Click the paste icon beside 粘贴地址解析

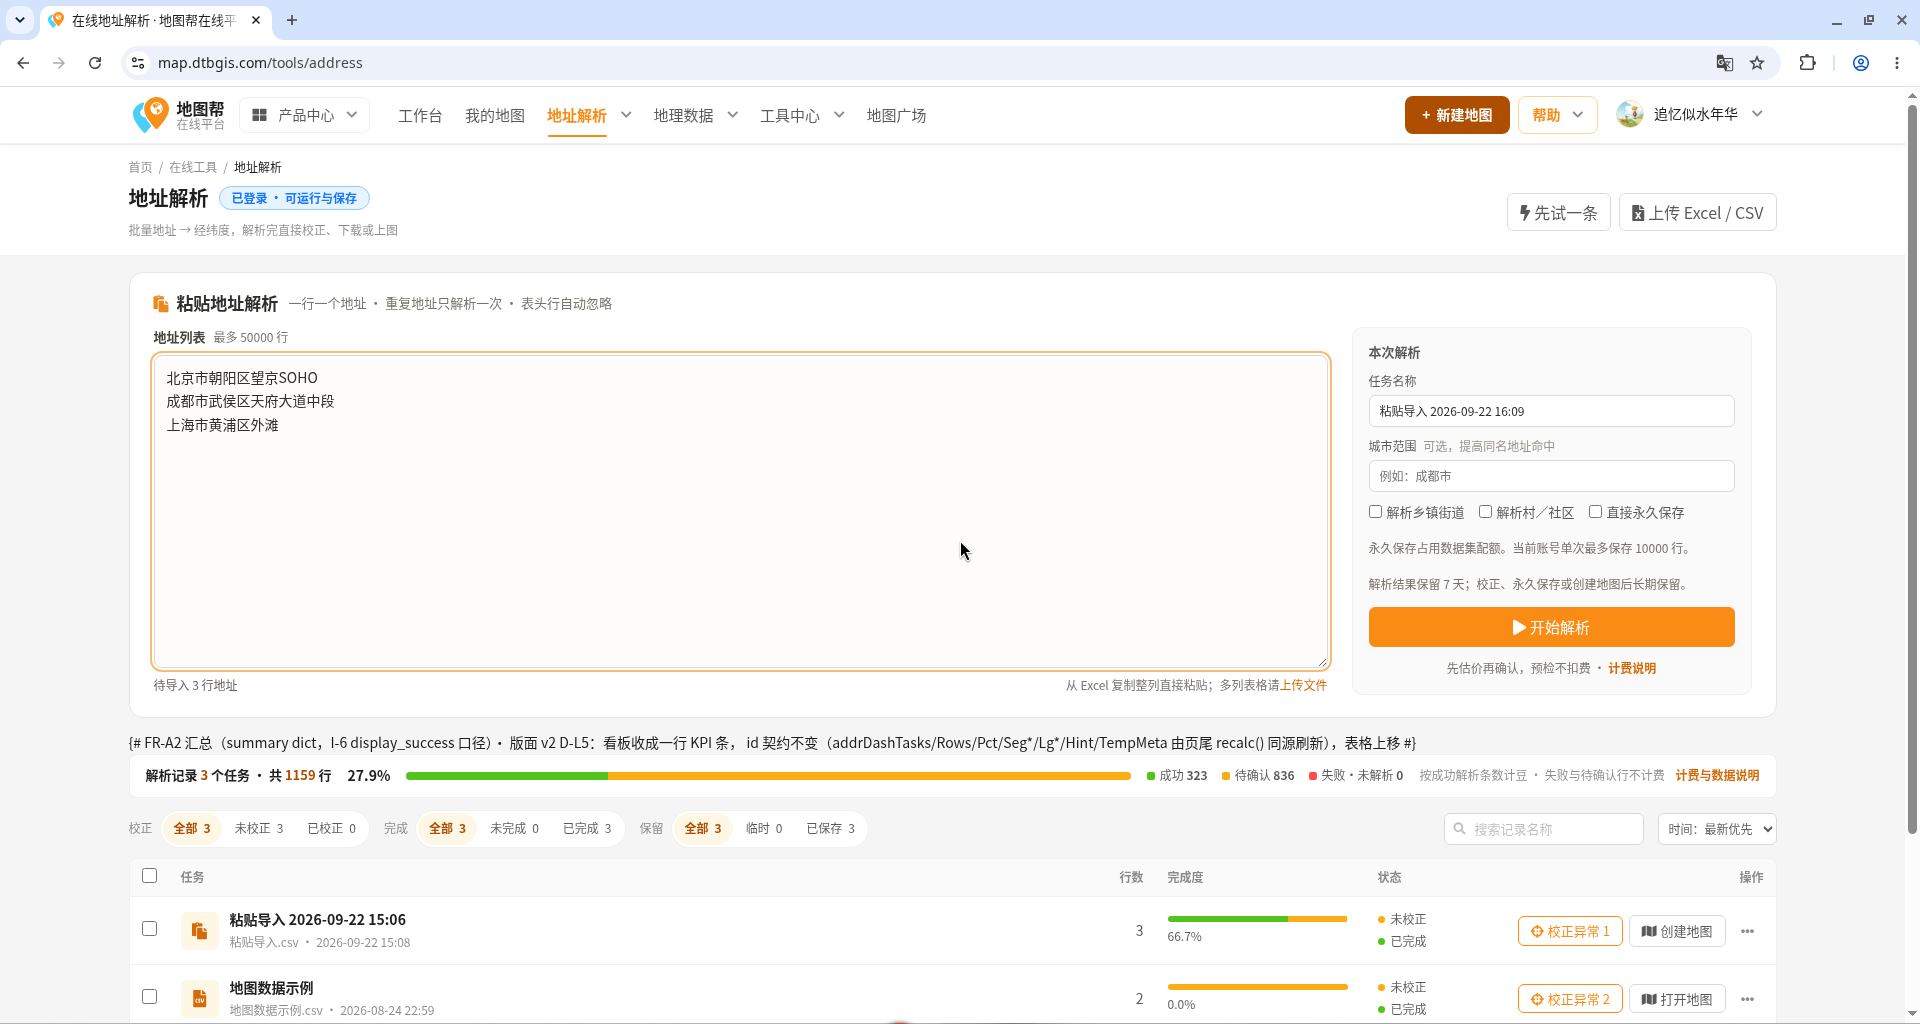tap(160, 304)
